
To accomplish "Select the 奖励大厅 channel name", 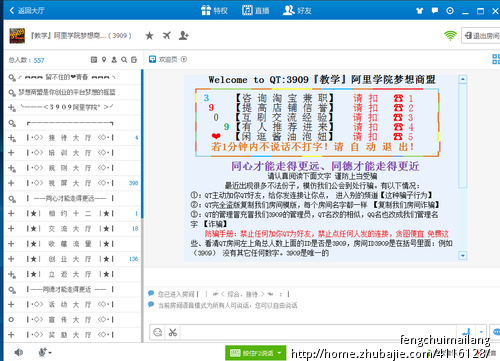I will (x=70, y=335).
